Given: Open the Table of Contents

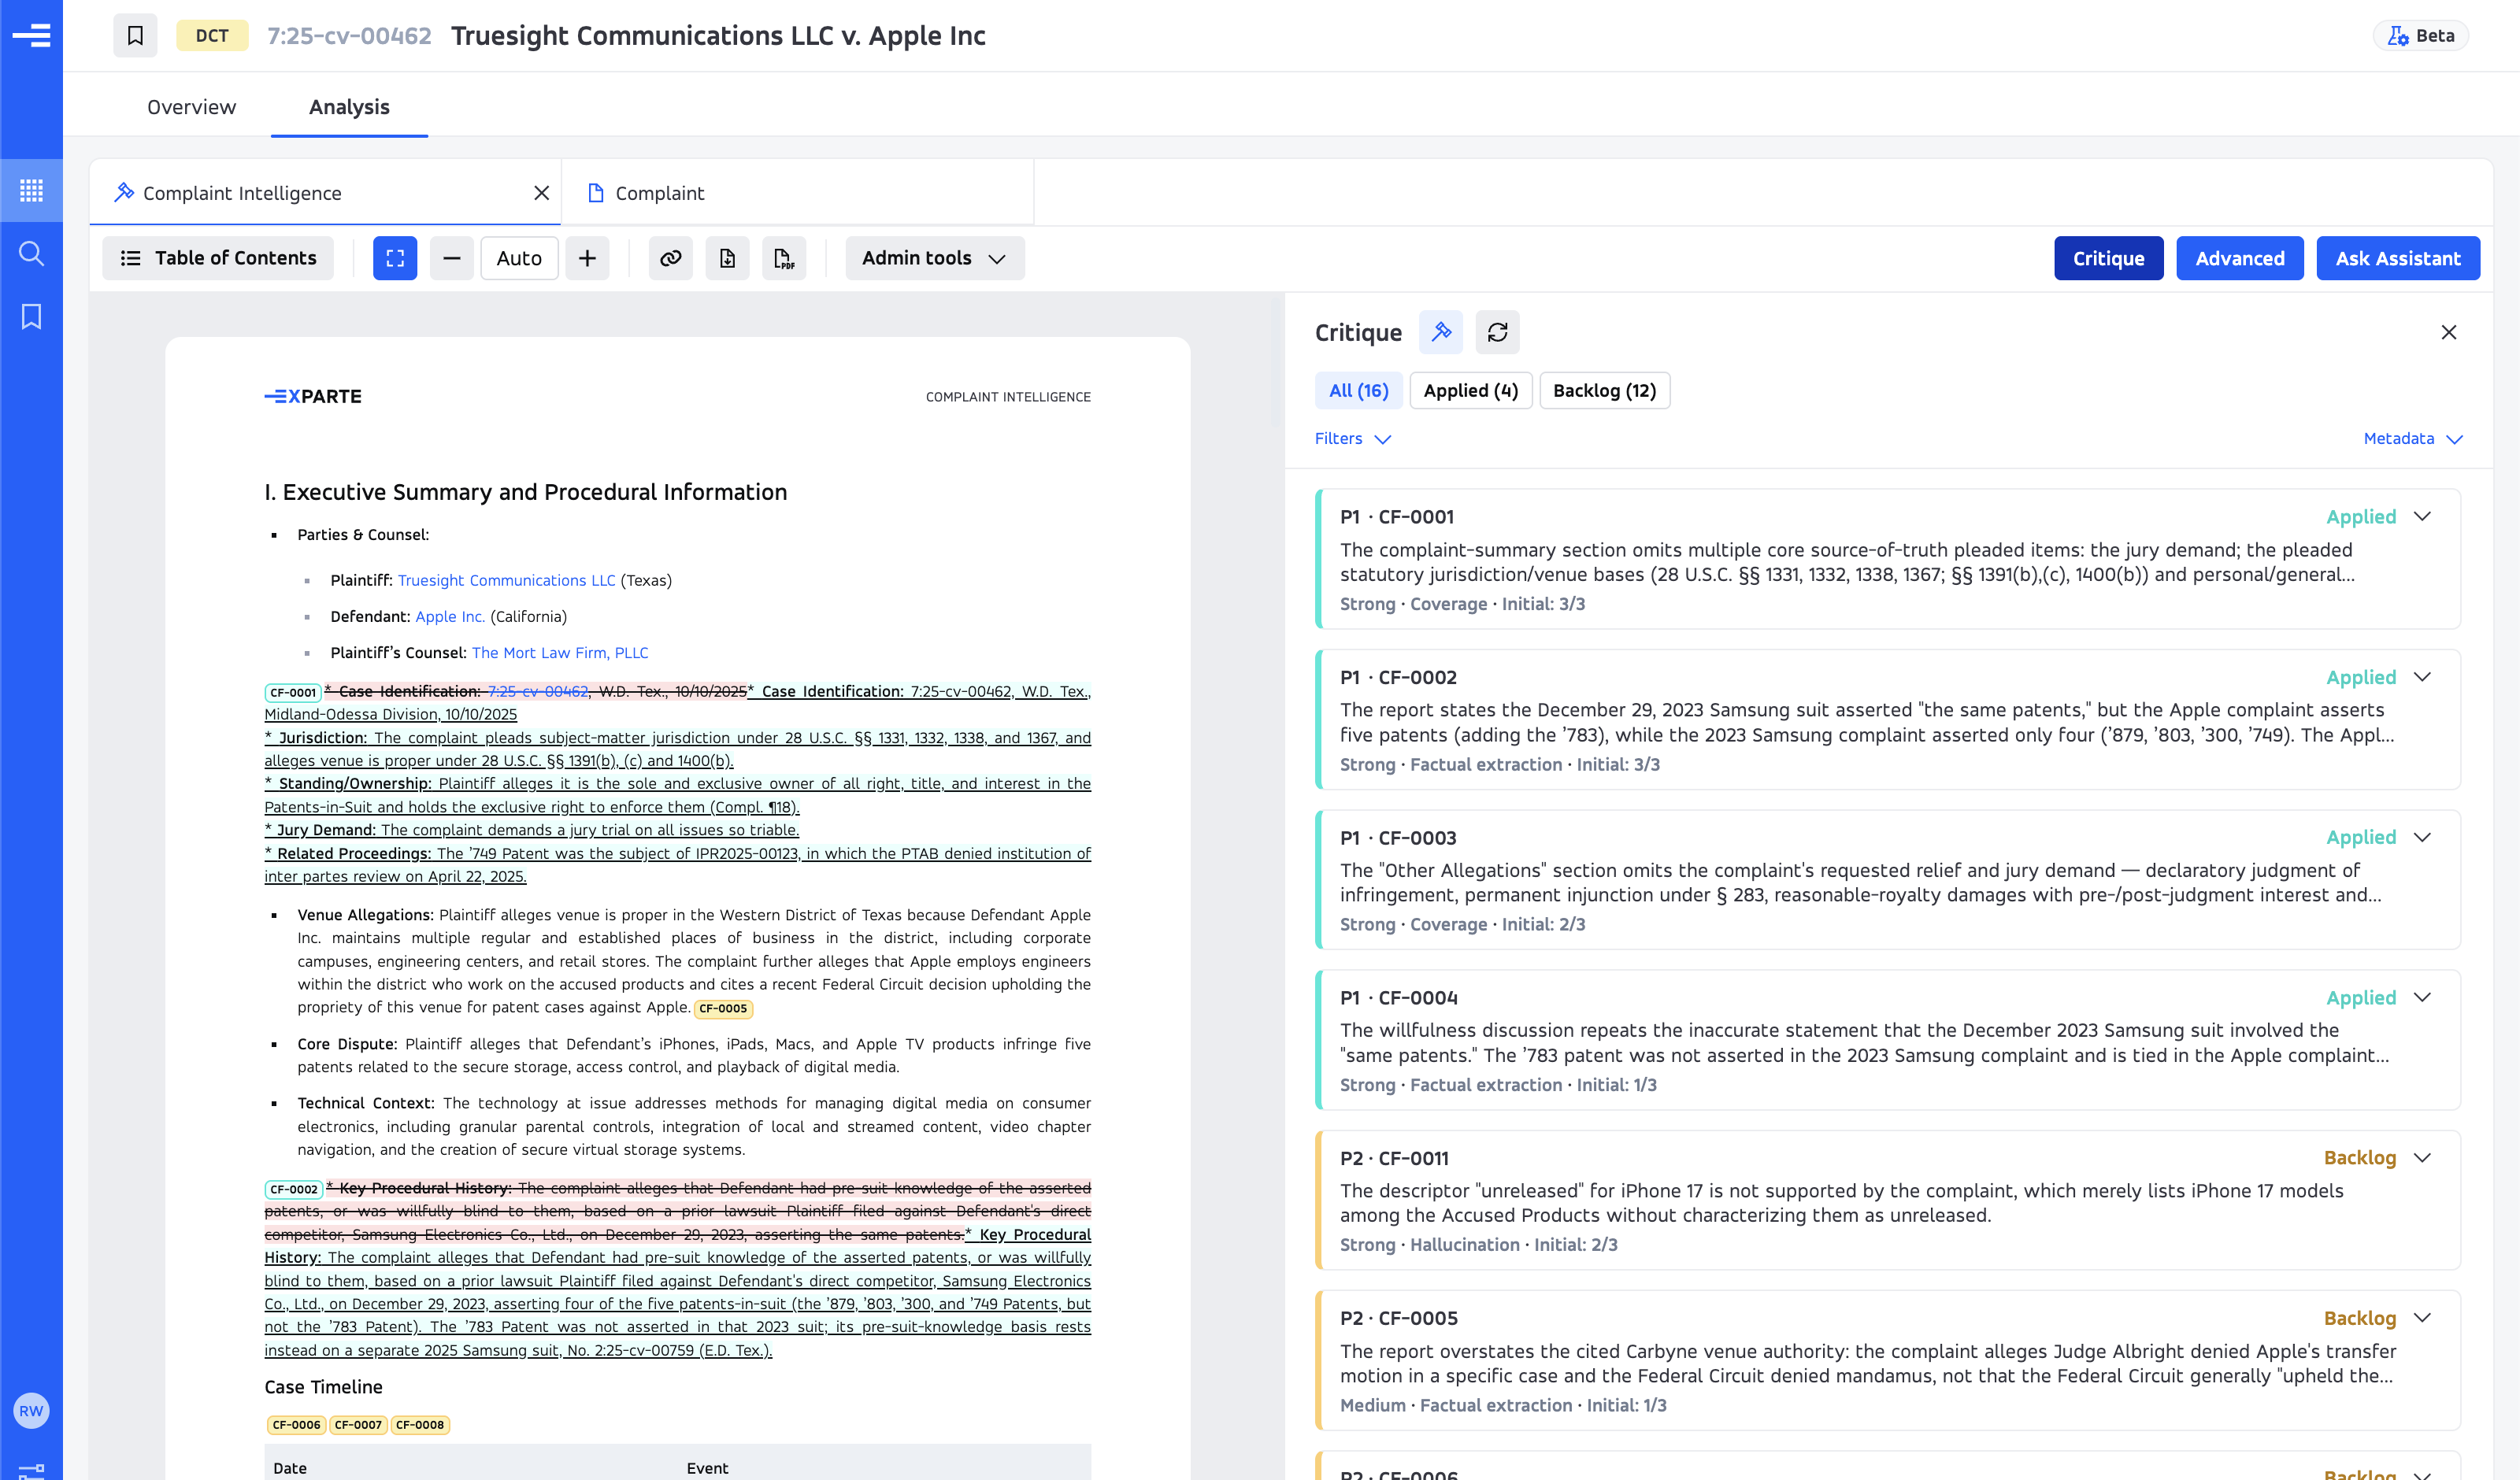Looking at the screenshot, I should (x=218, y=258).
